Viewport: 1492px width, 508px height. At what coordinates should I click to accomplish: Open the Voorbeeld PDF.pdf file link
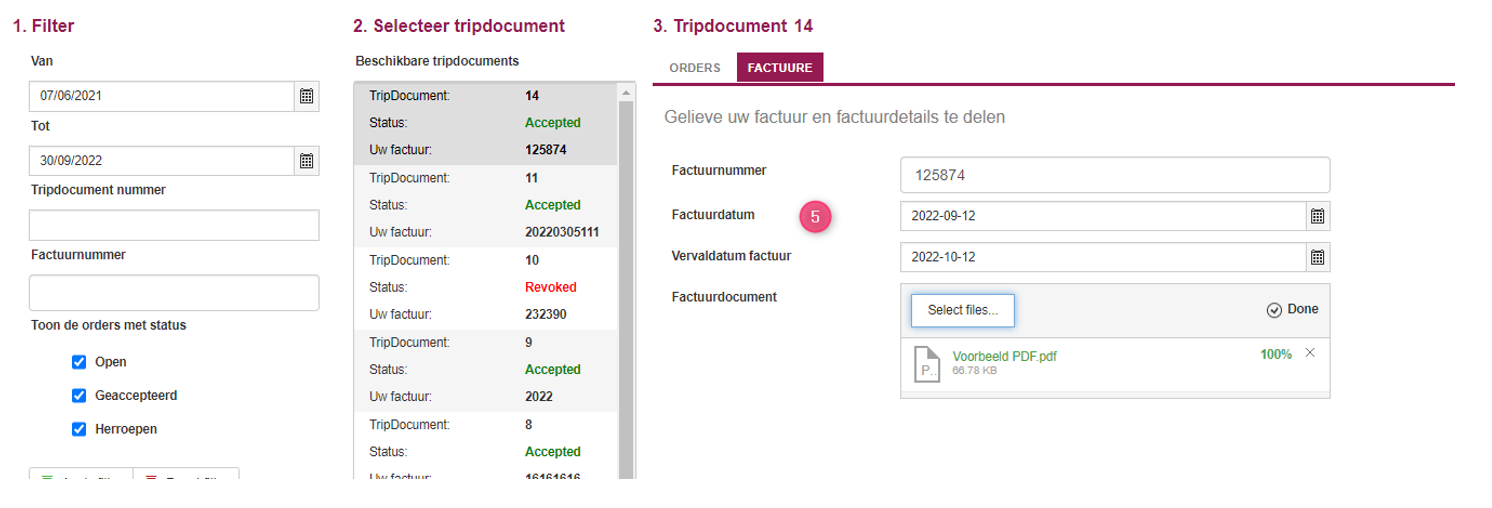click(1005, 356)
